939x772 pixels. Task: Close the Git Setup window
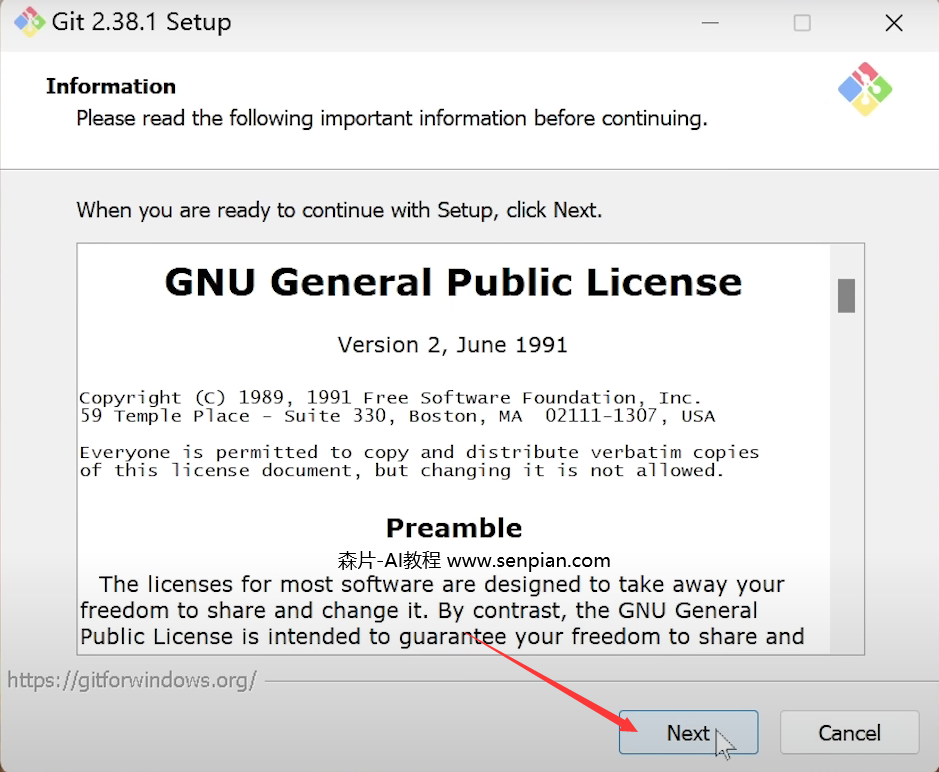(x=893, y=23)
